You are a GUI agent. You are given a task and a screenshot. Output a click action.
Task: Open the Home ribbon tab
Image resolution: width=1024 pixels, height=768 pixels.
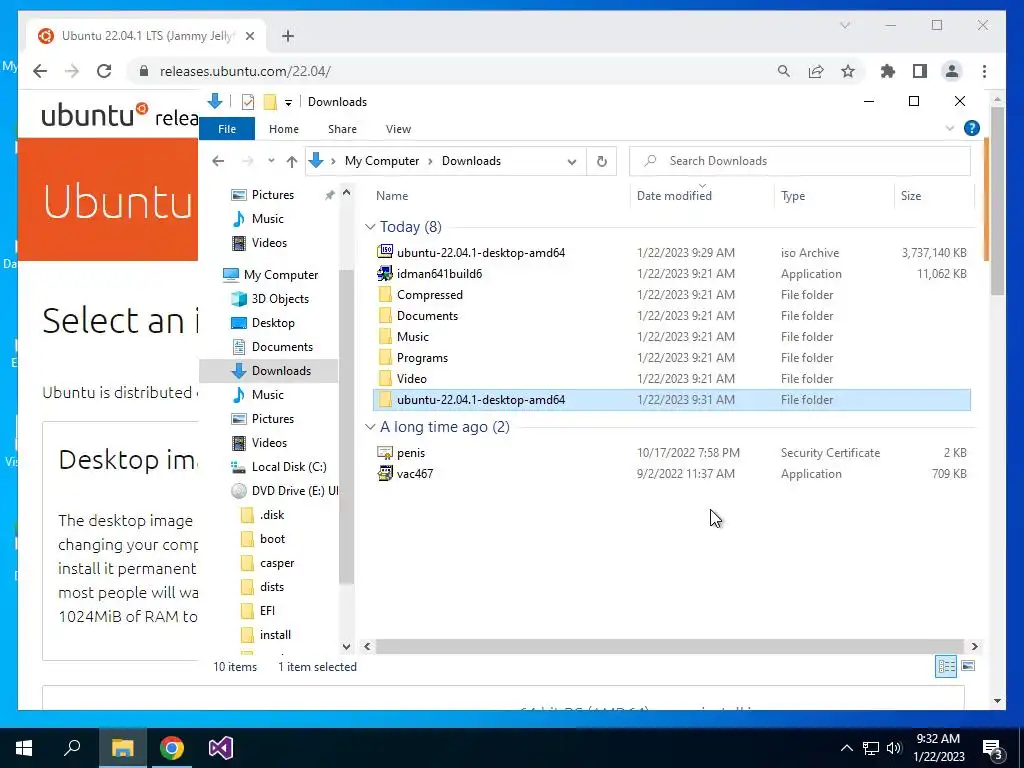tap(283, 129)
